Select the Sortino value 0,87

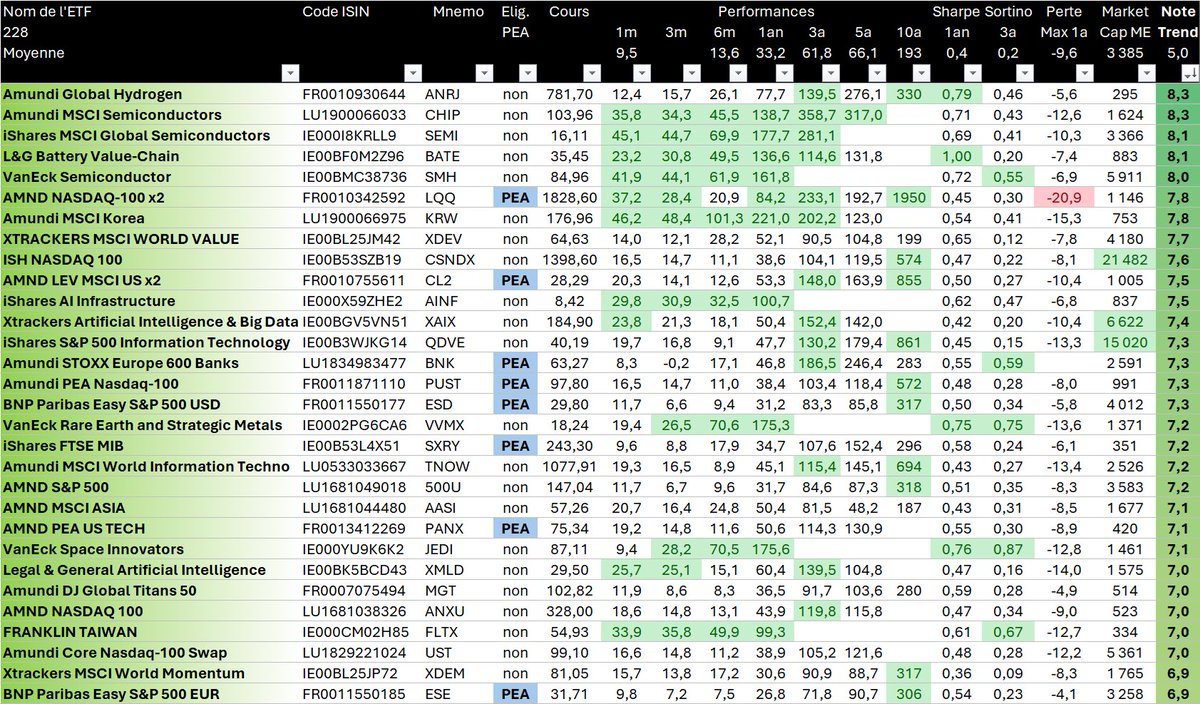point(1007,549)
